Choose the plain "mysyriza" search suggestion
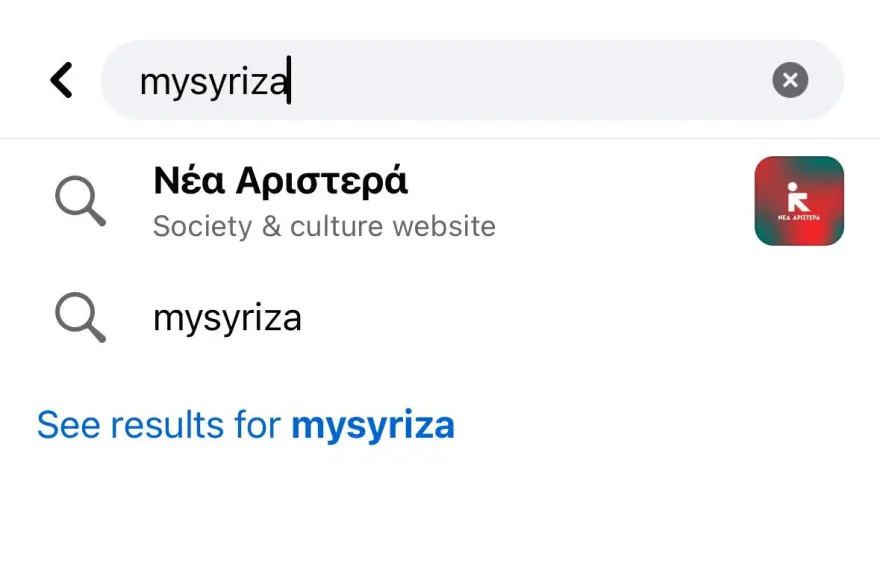The width and height of the screenshot is (880, 564). pyautogui.click(x=227, y=318)
